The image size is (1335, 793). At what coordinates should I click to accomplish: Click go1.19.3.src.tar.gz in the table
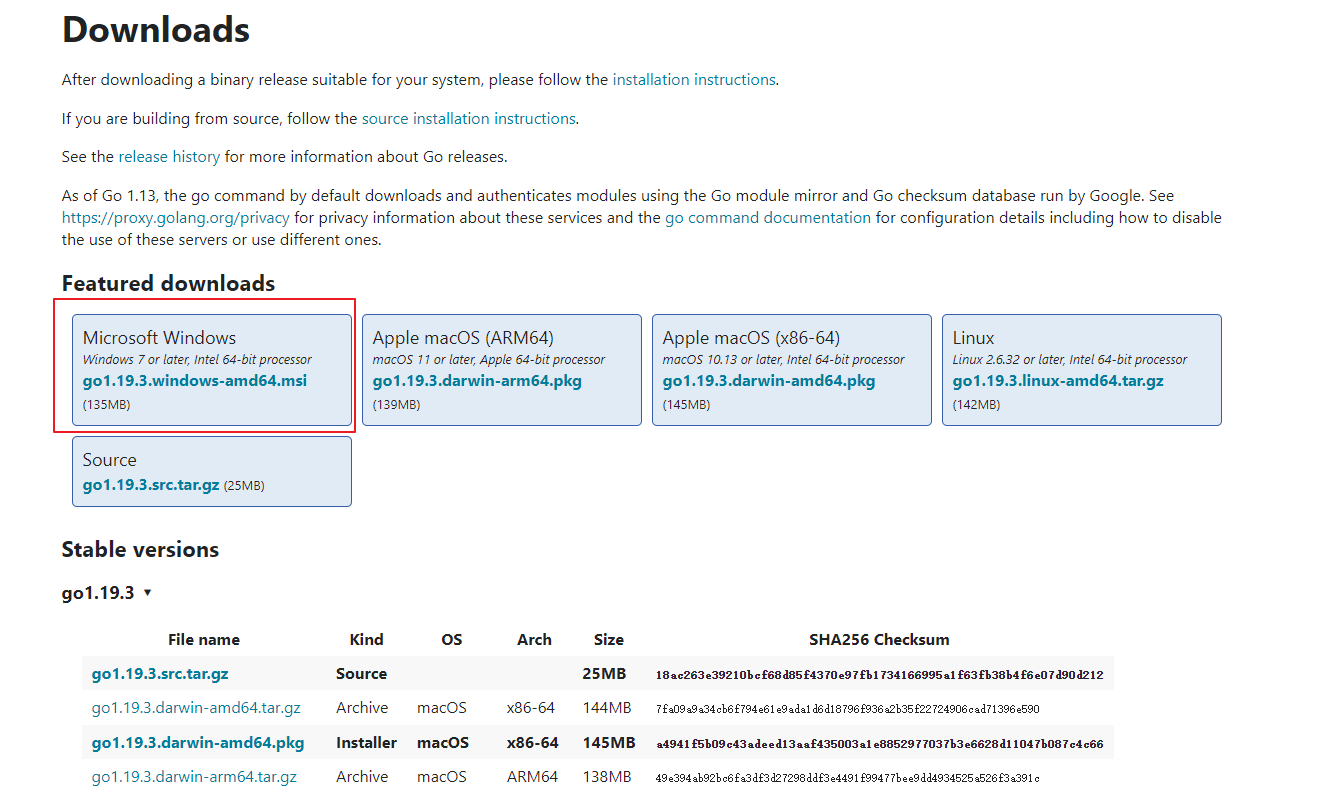(x=160, y=674)
